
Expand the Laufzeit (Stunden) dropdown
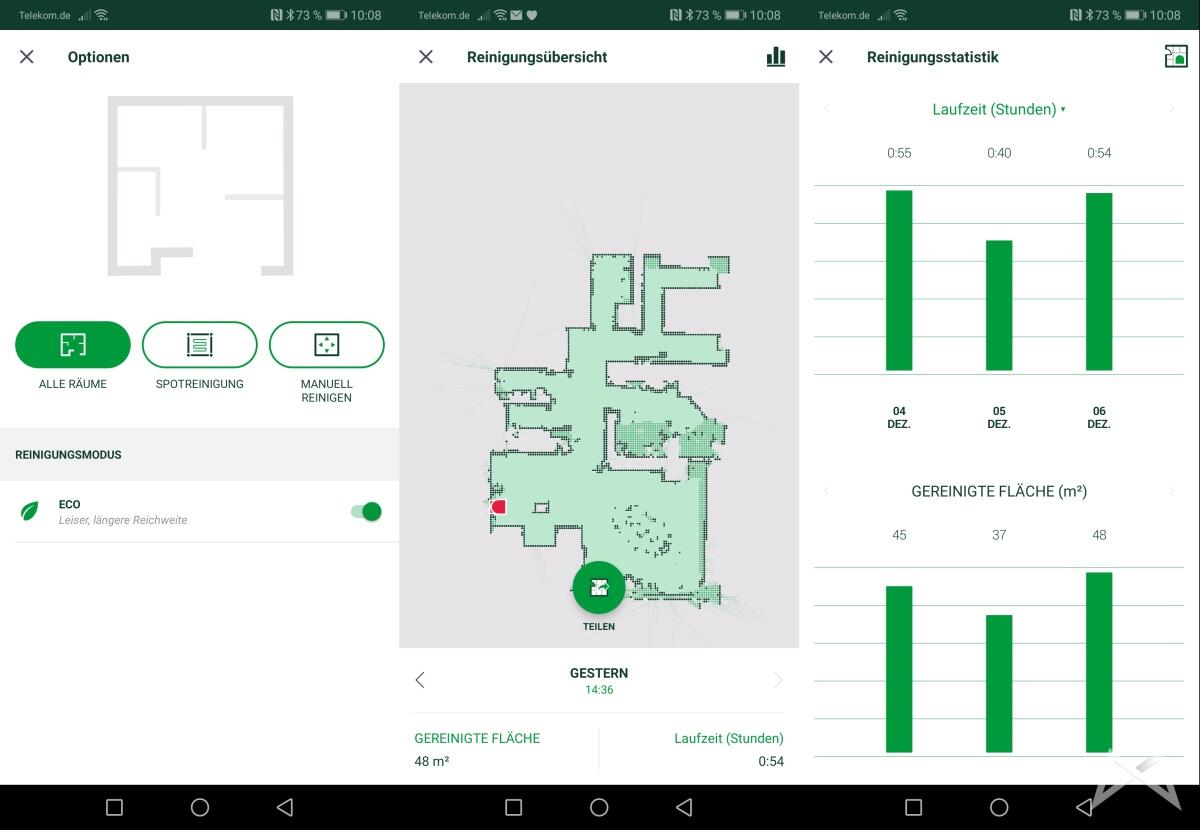[998, 109]
